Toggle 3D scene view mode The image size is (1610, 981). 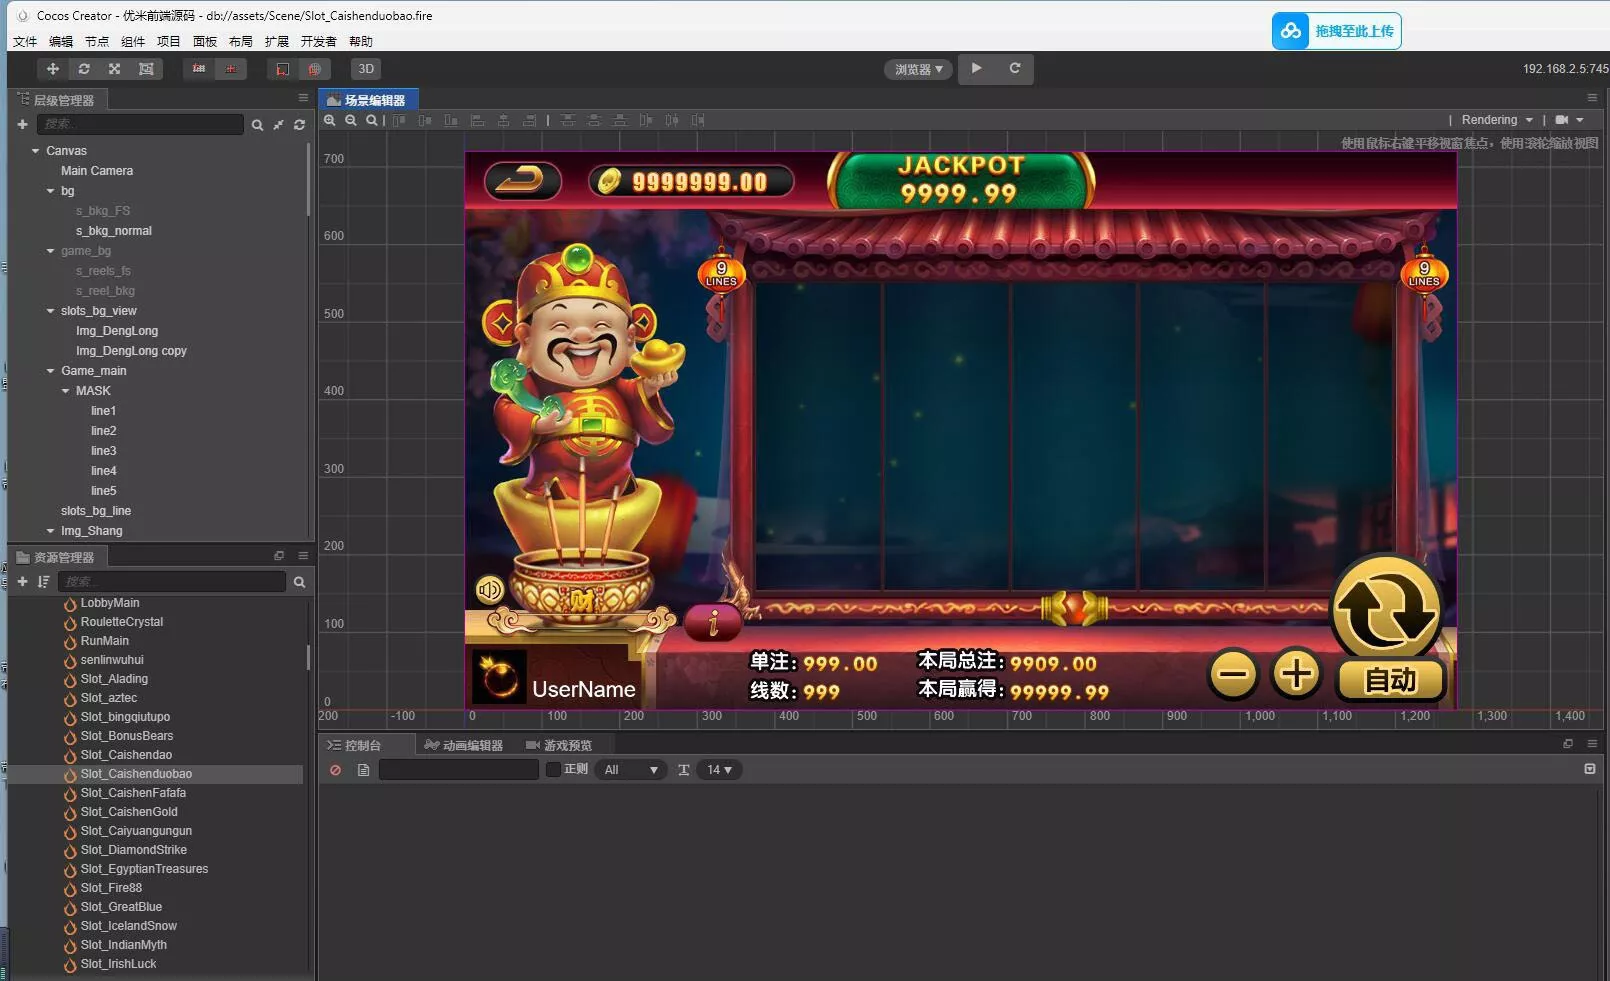click(366, 69)
